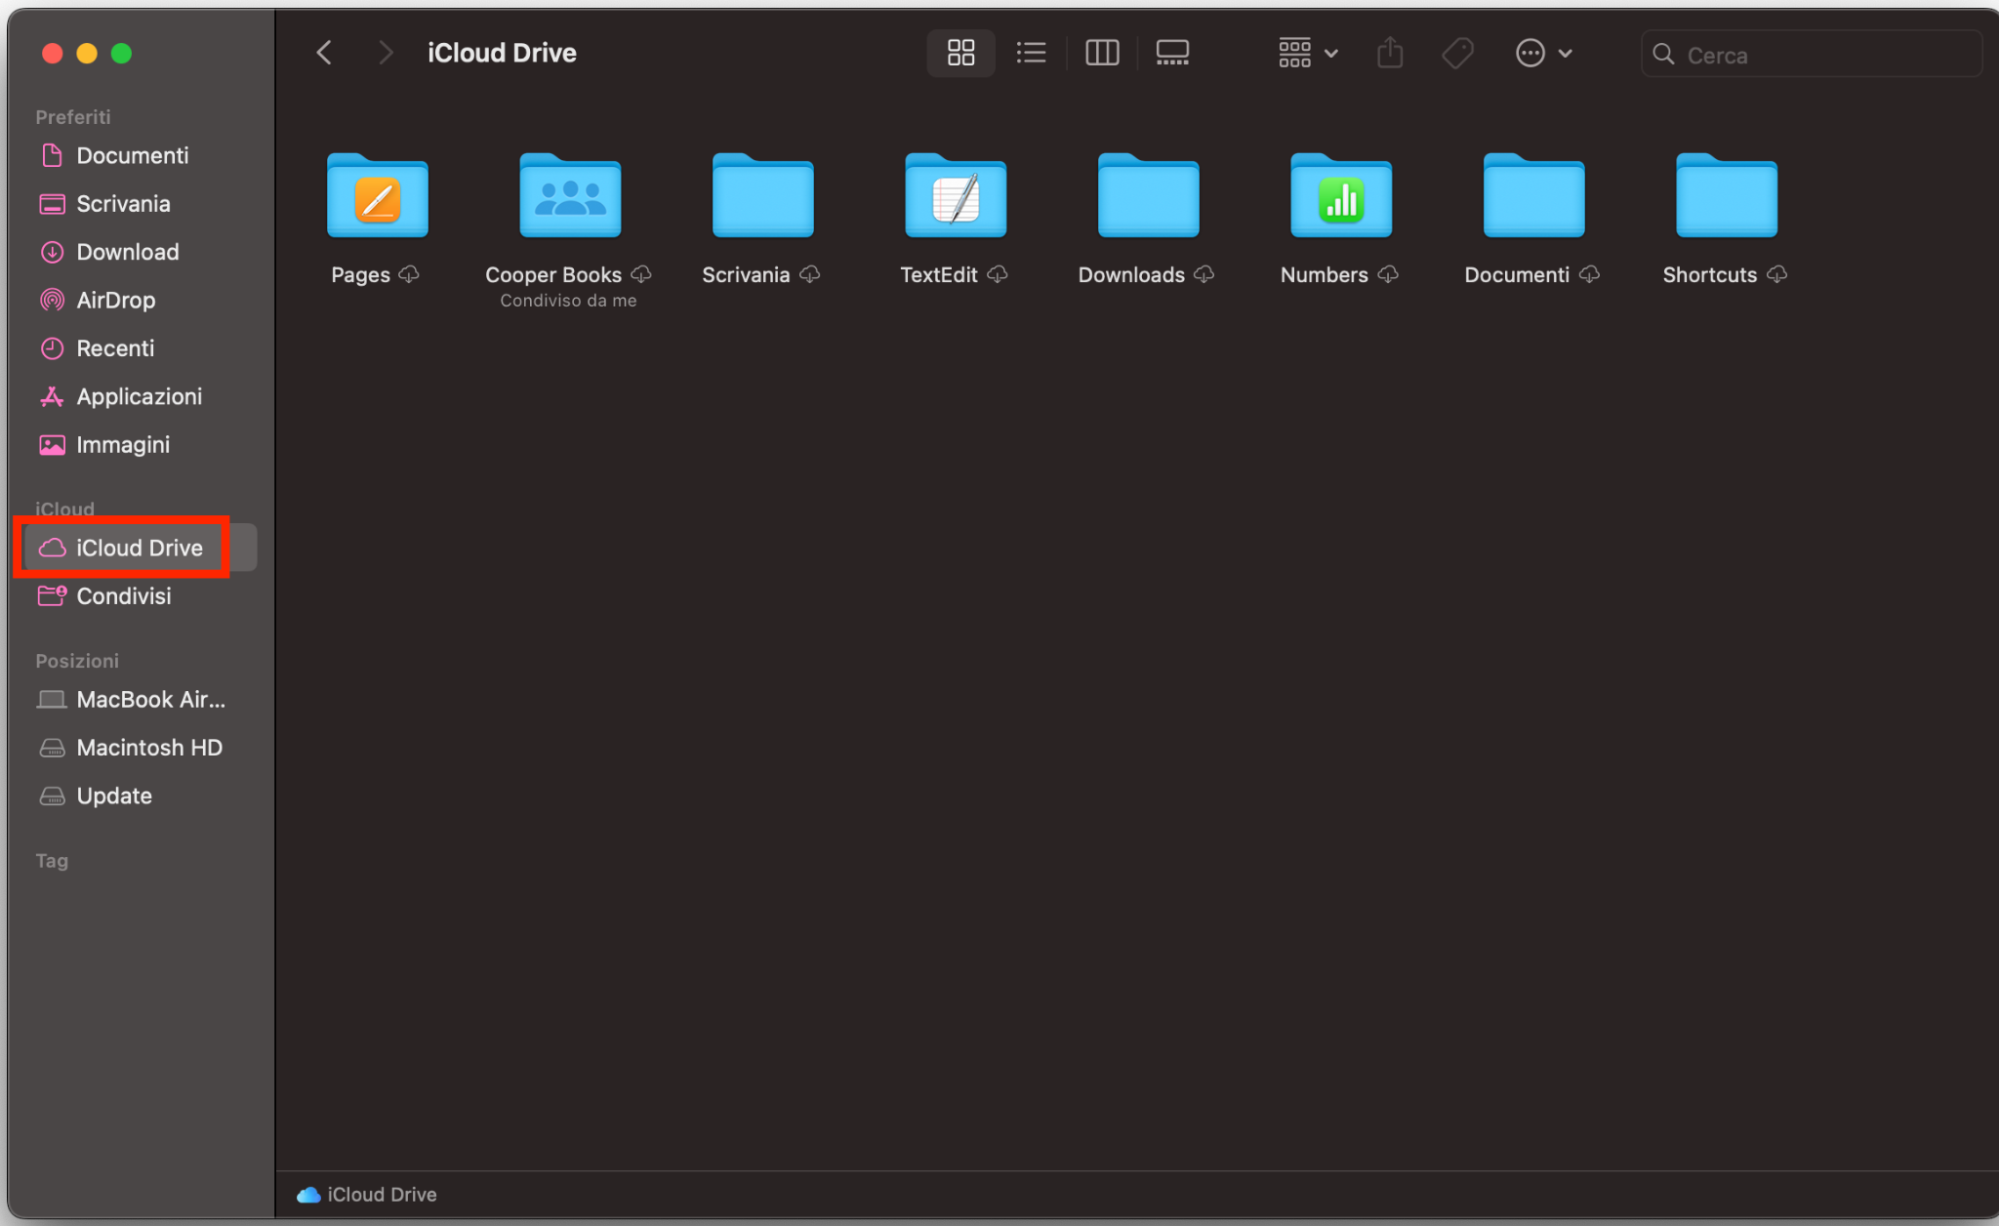Open the Downloads folder

1148,196
